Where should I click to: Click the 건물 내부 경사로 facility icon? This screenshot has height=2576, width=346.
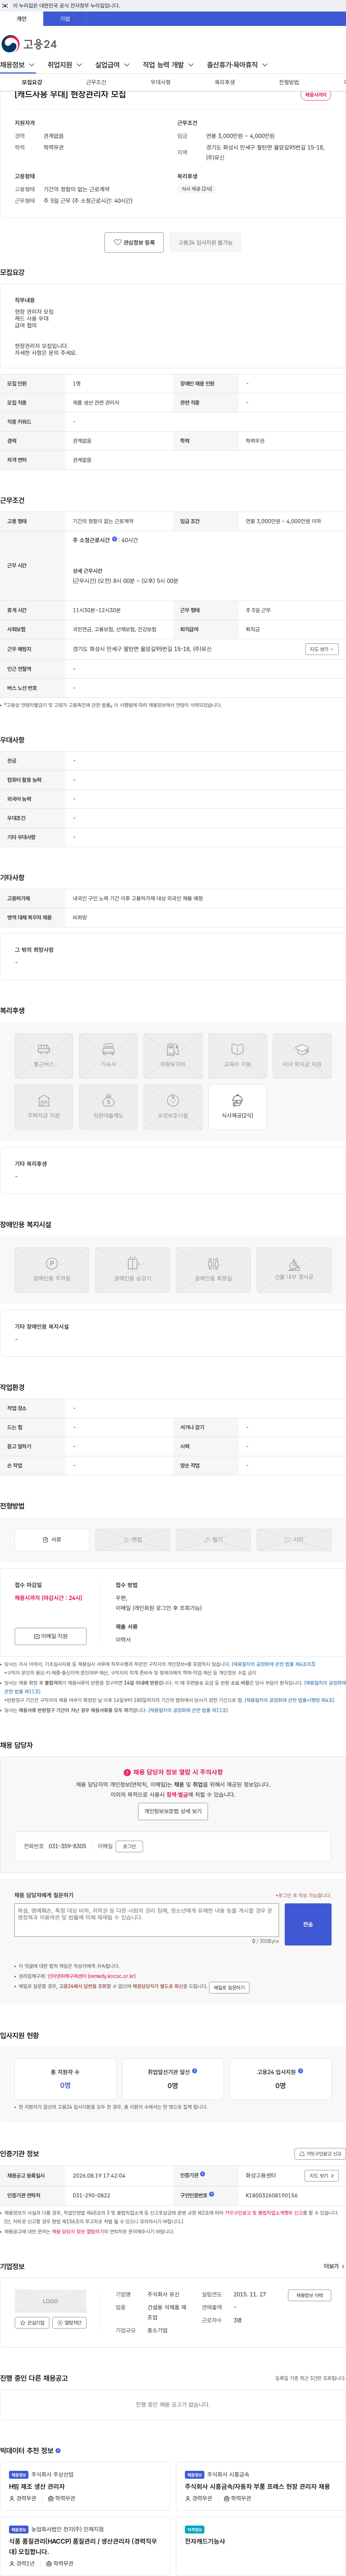(x=294, y=1270)
